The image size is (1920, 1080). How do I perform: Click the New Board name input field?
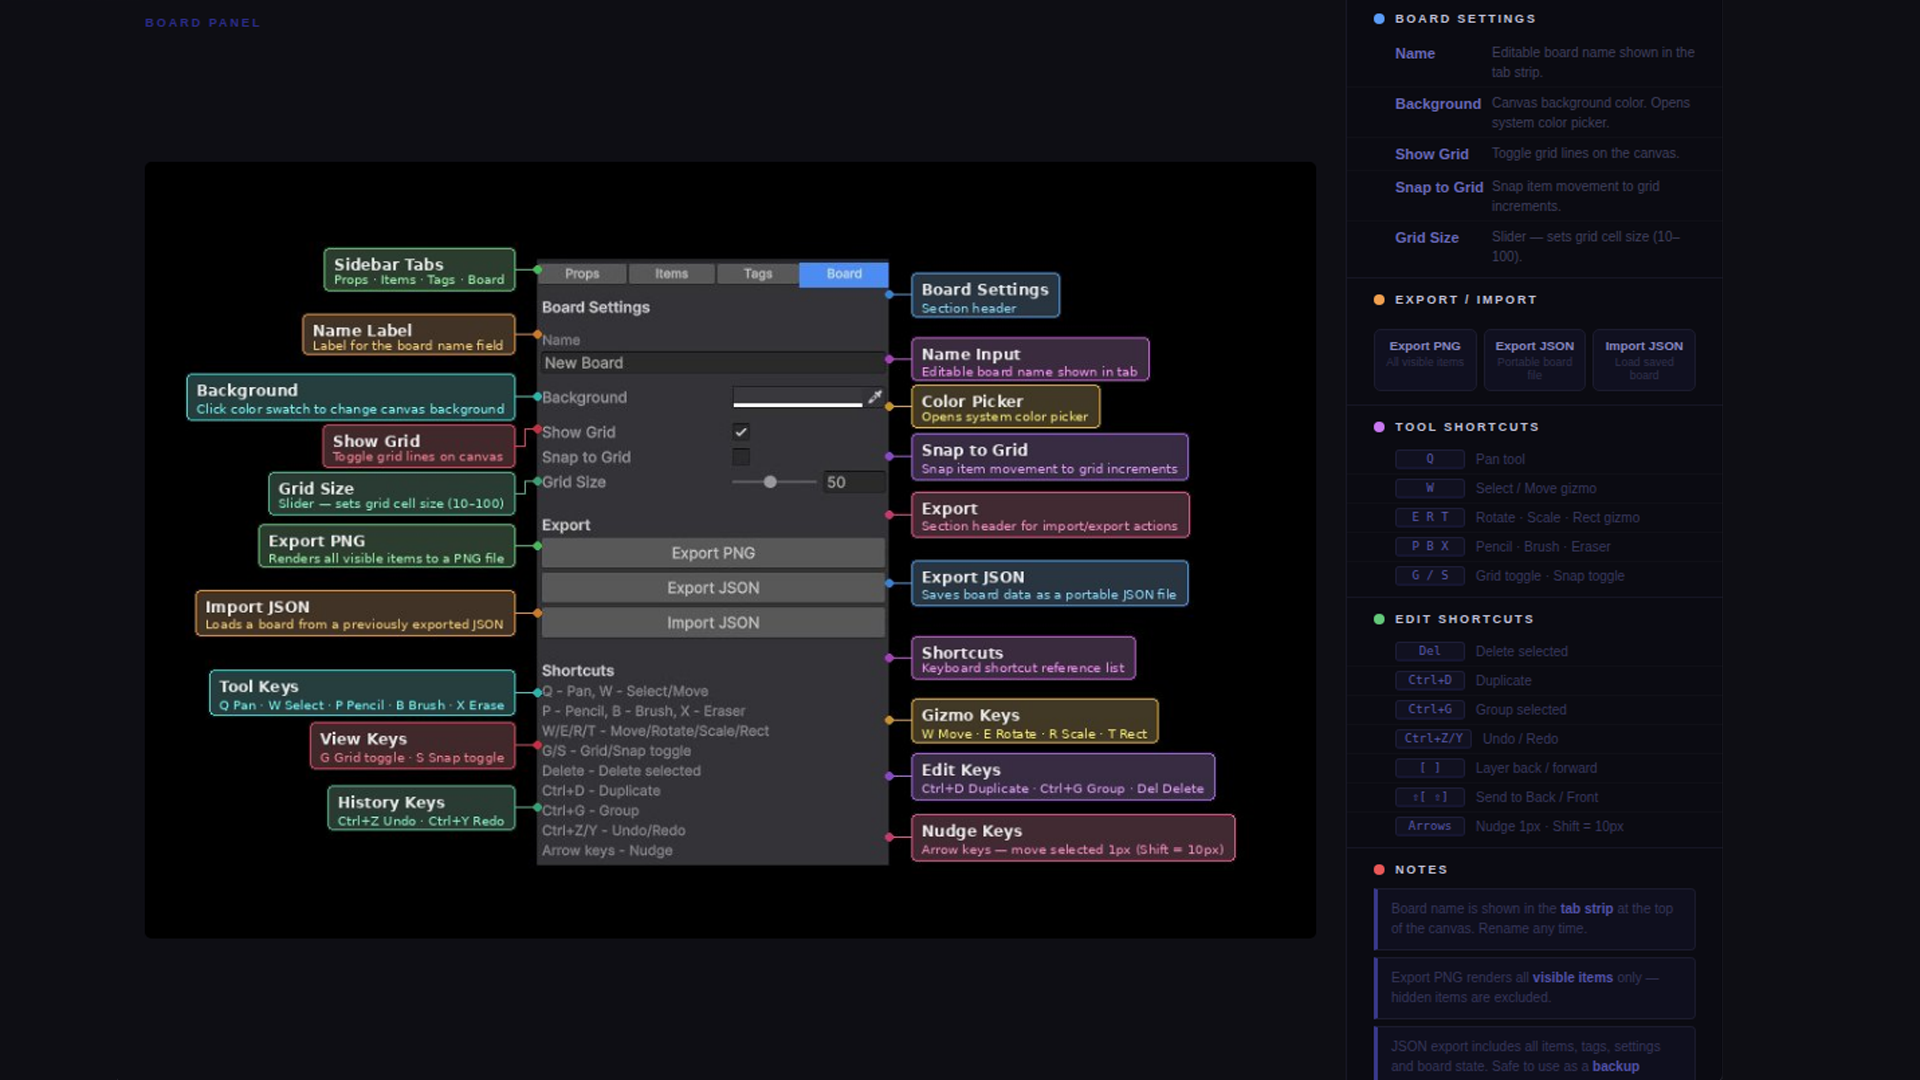coord(712,363)
